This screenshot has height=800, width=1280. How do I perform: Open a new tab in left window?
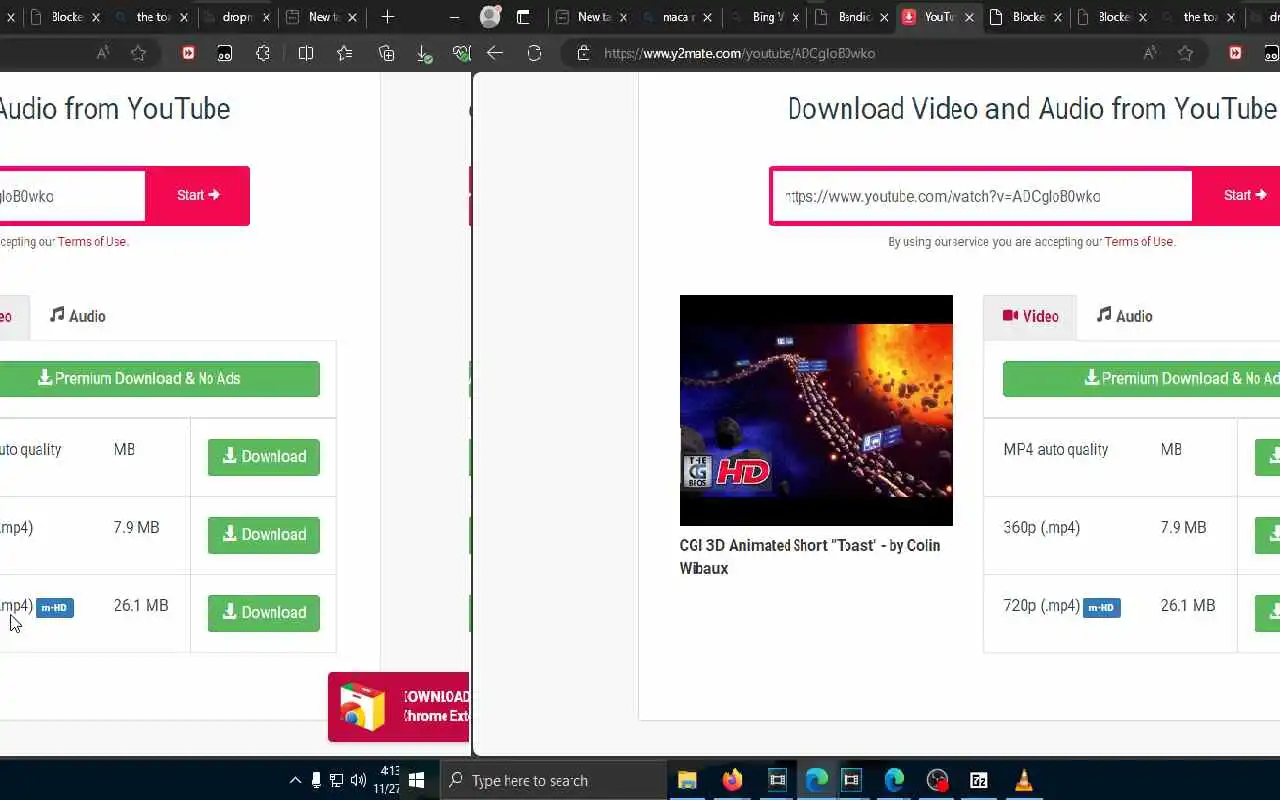coord(388,17)
